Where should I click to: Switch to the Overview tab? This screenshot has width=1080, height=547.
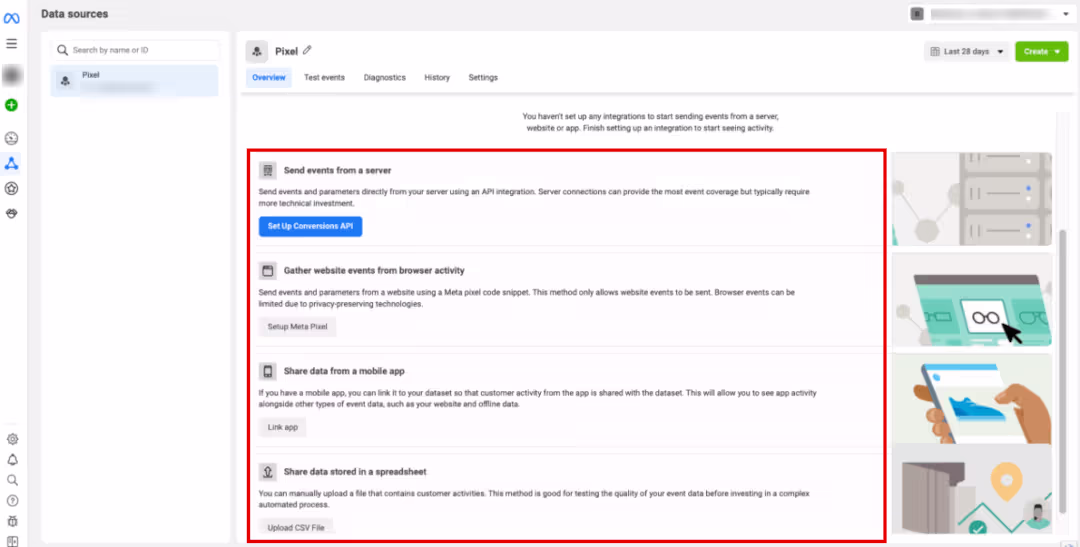[x=269, y=78]
